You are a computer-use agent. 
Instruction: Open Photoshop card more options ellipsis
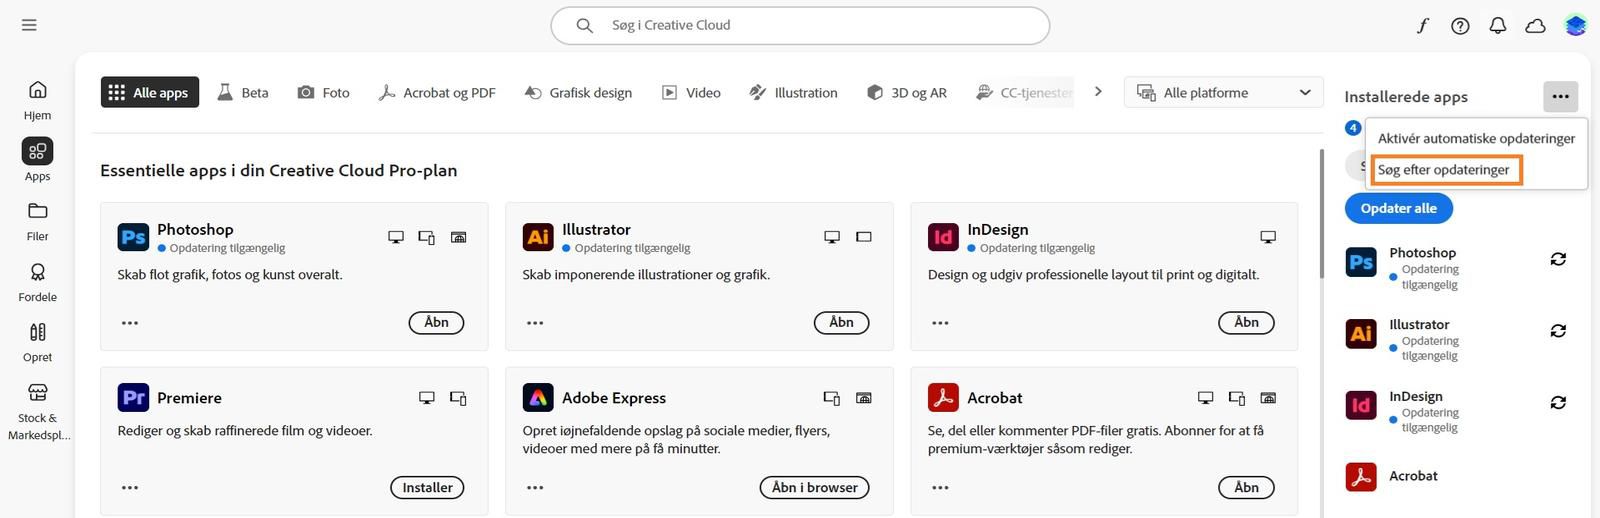click(x=130, y=323)
